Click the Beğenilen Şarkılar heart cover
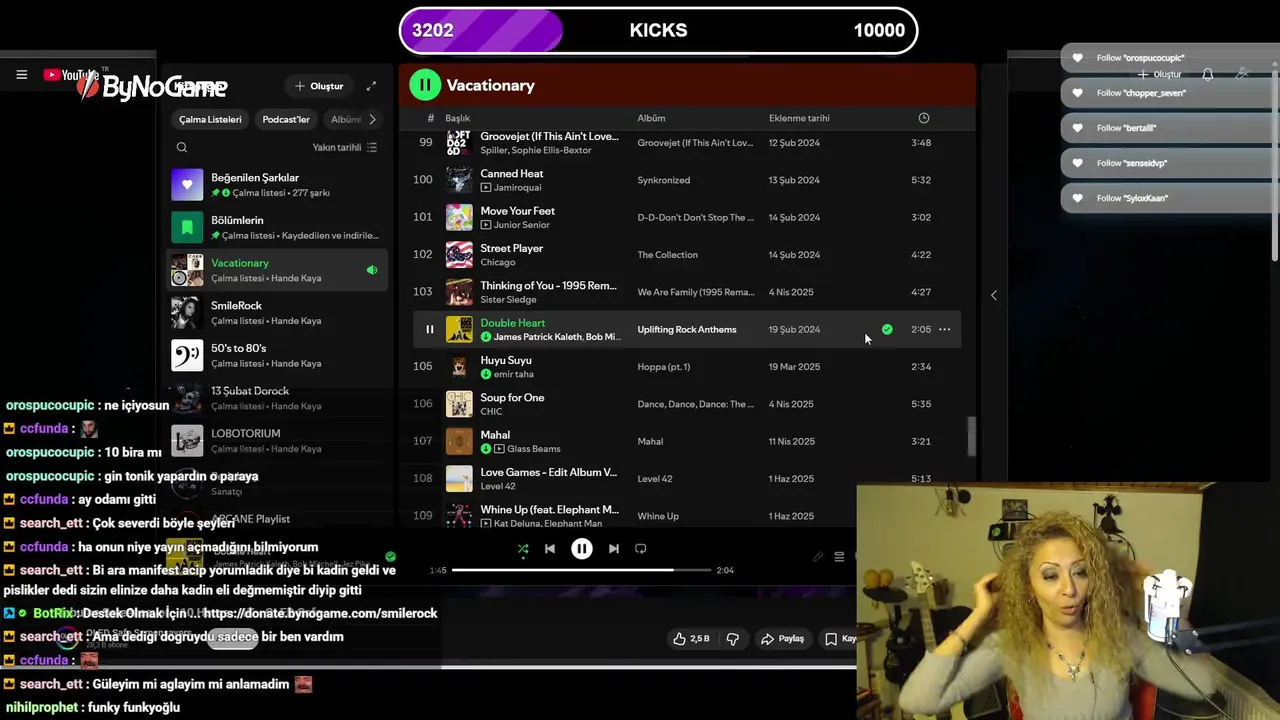1280x720 pixels. 187,185
